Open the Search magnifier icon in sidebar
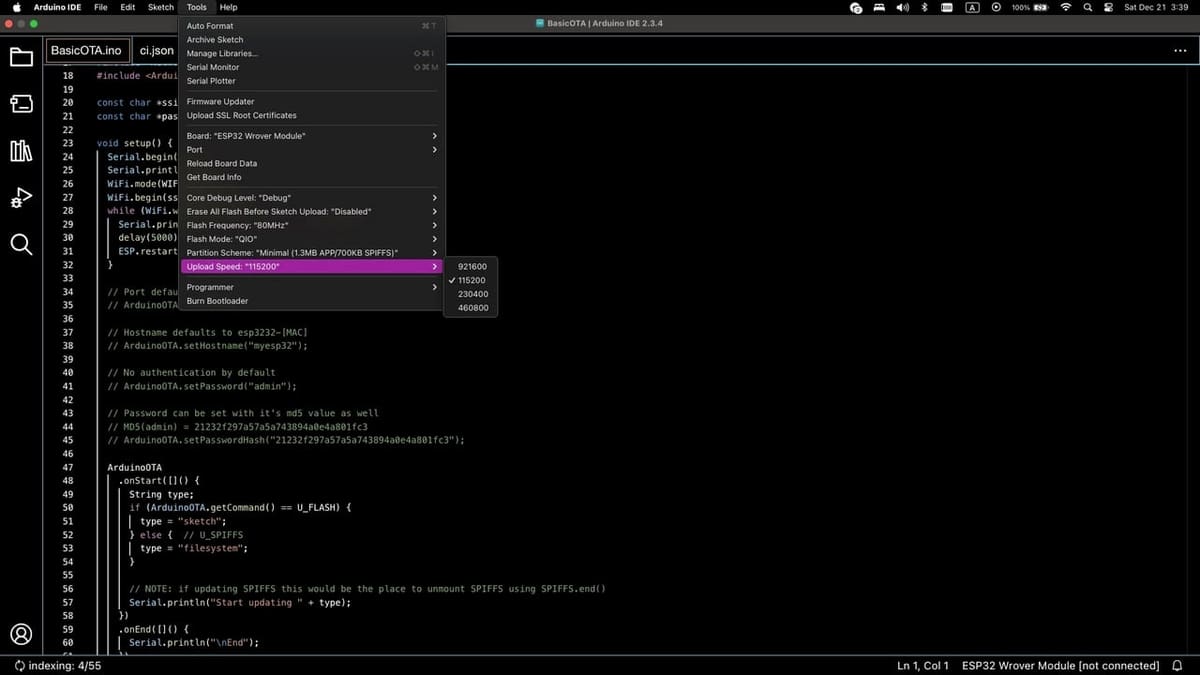The width and height of the screenshot is (1200, 675). point(21,244)
